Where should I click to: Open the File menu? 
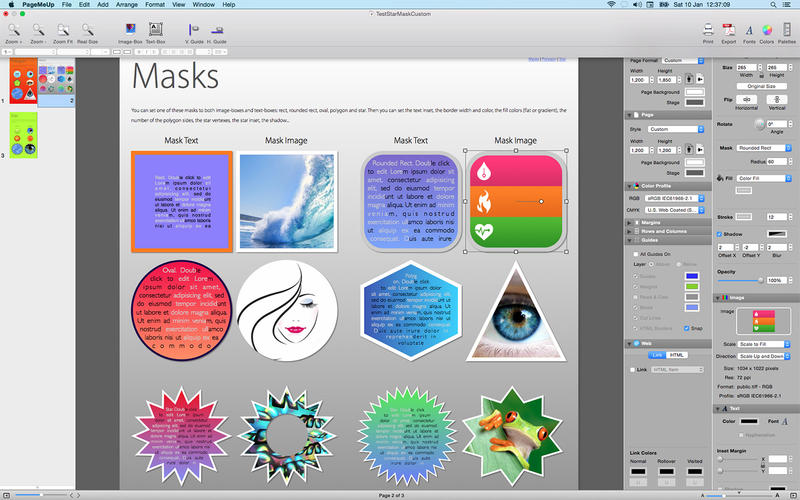point(67,5)
